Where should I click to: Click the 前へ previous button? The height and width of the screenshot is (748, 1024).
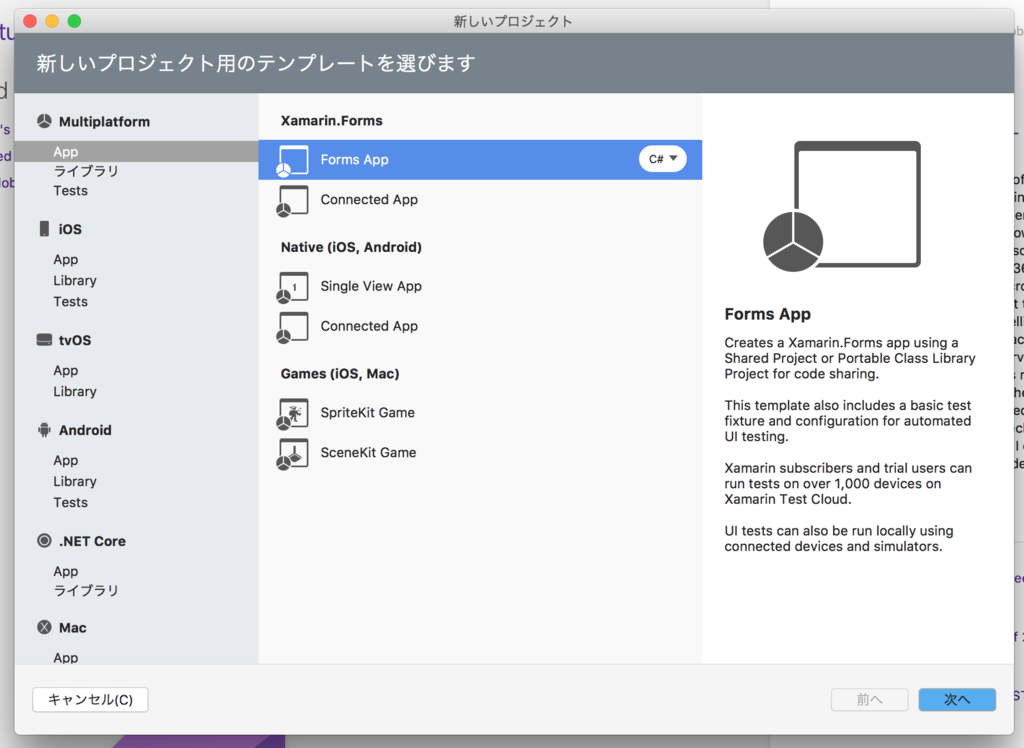pos(869,700)
